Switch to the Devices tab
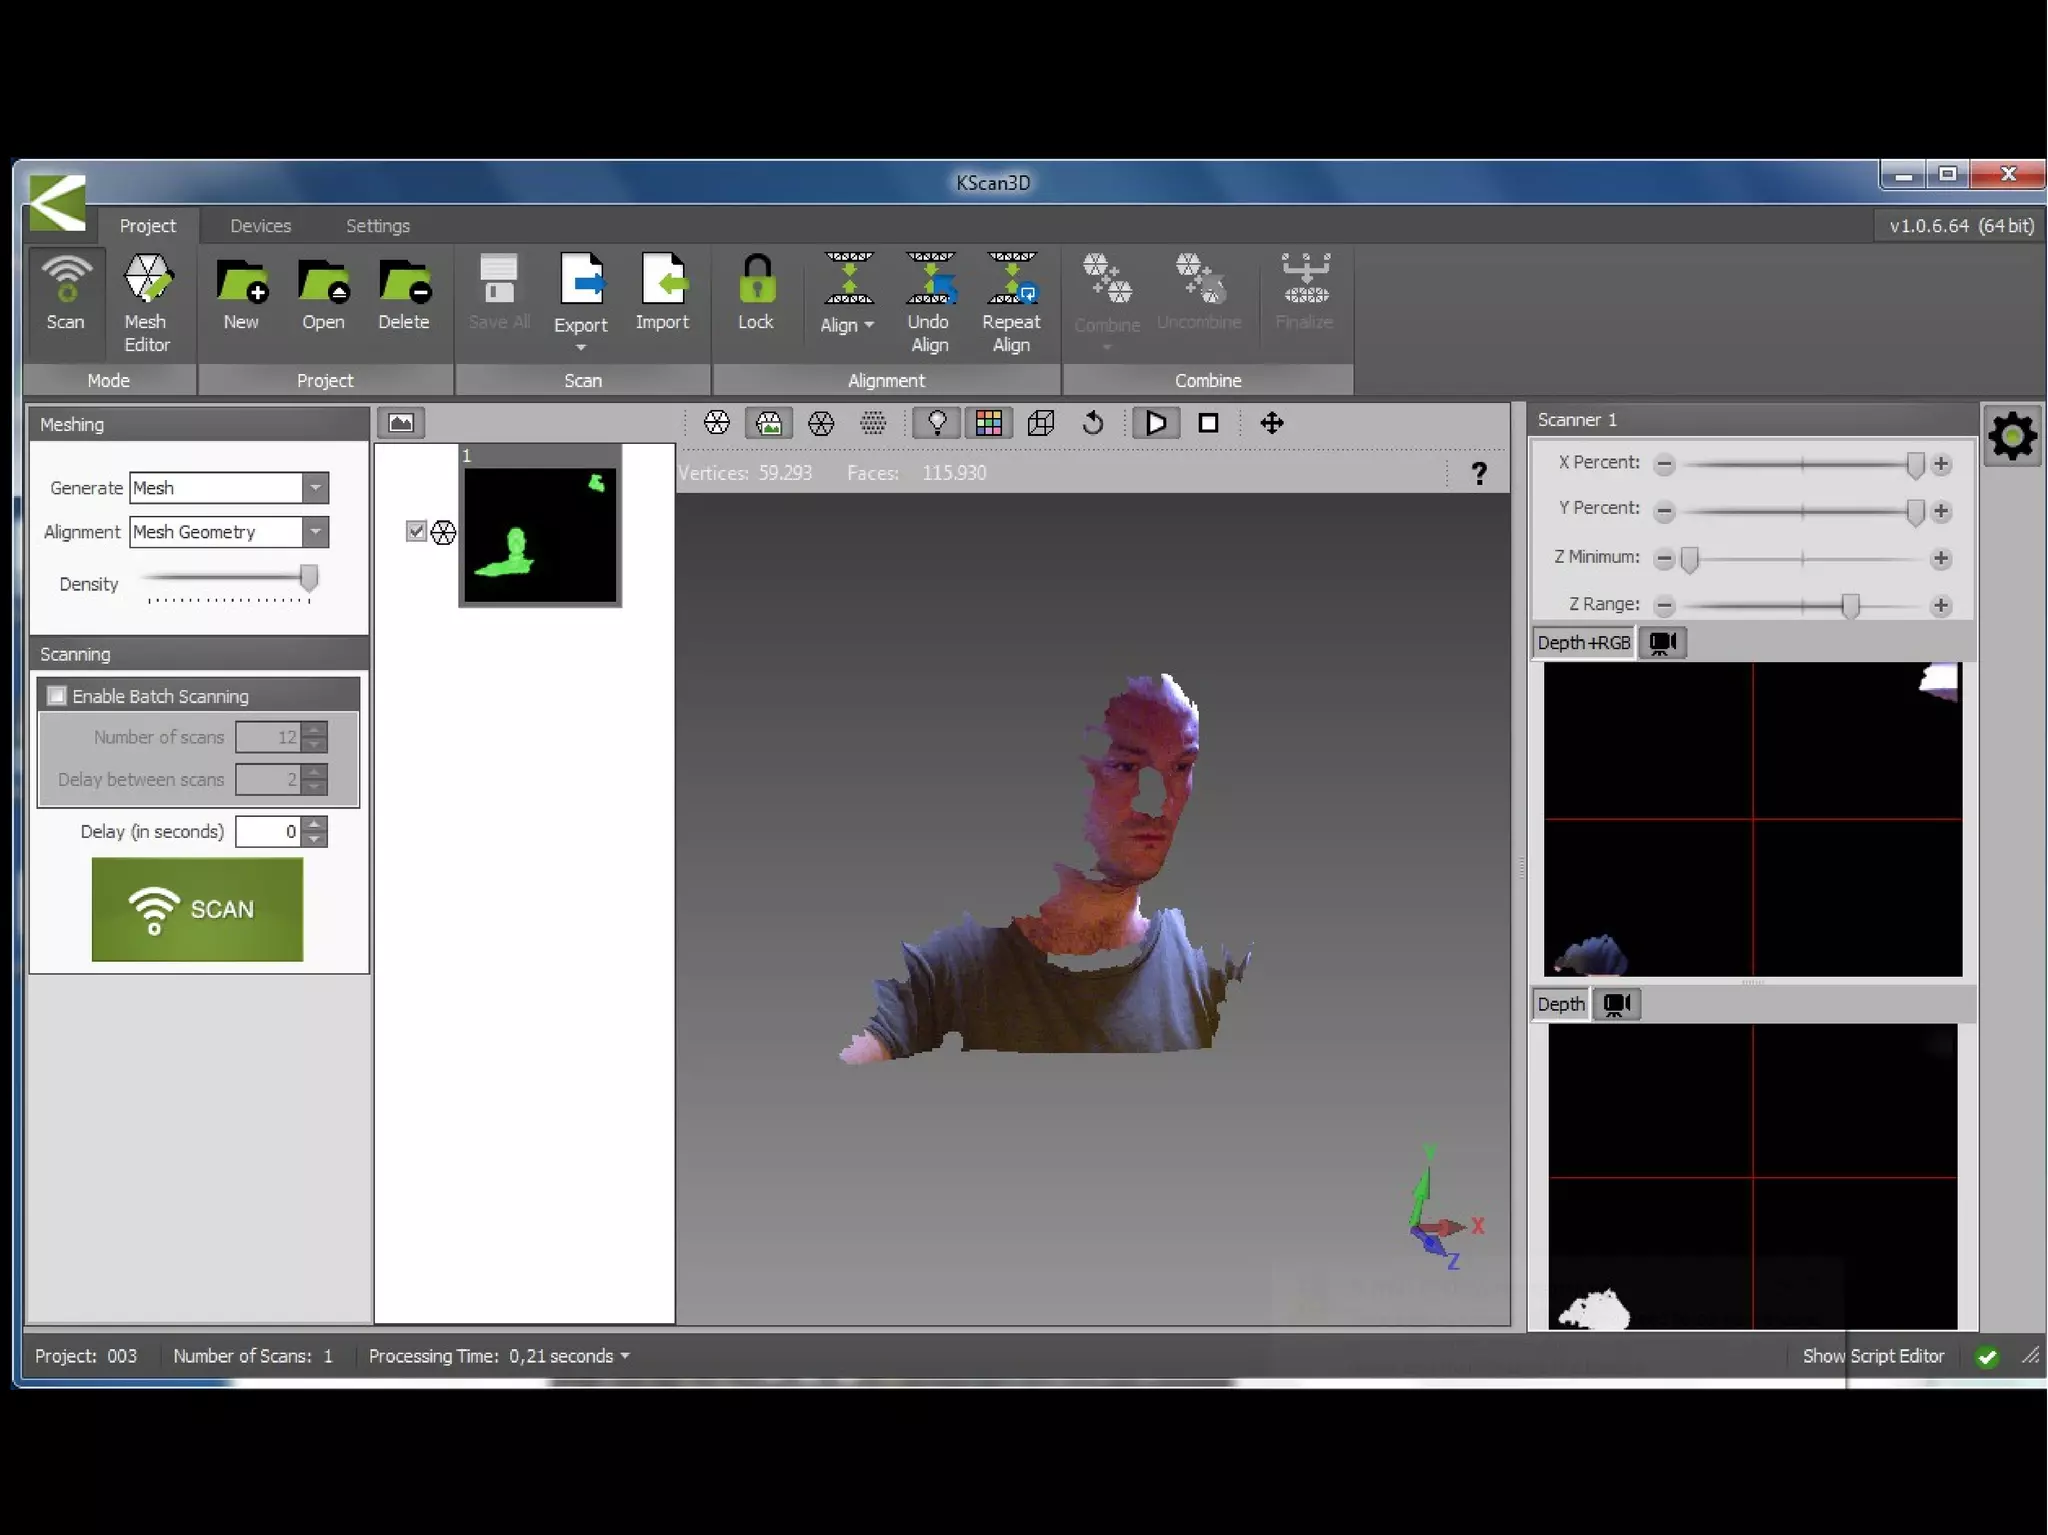Screen dimensions: 2048x1535 260,226
